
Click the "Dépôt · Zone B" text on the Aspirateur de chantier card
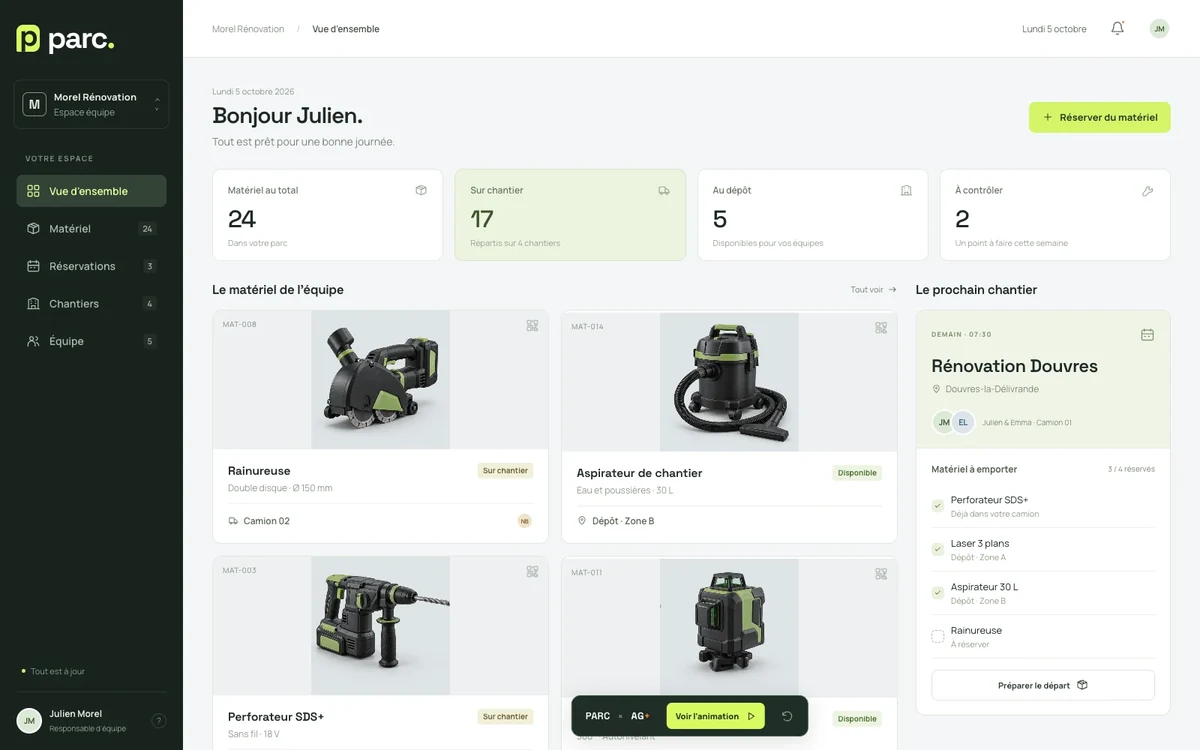tap(623, 521)
